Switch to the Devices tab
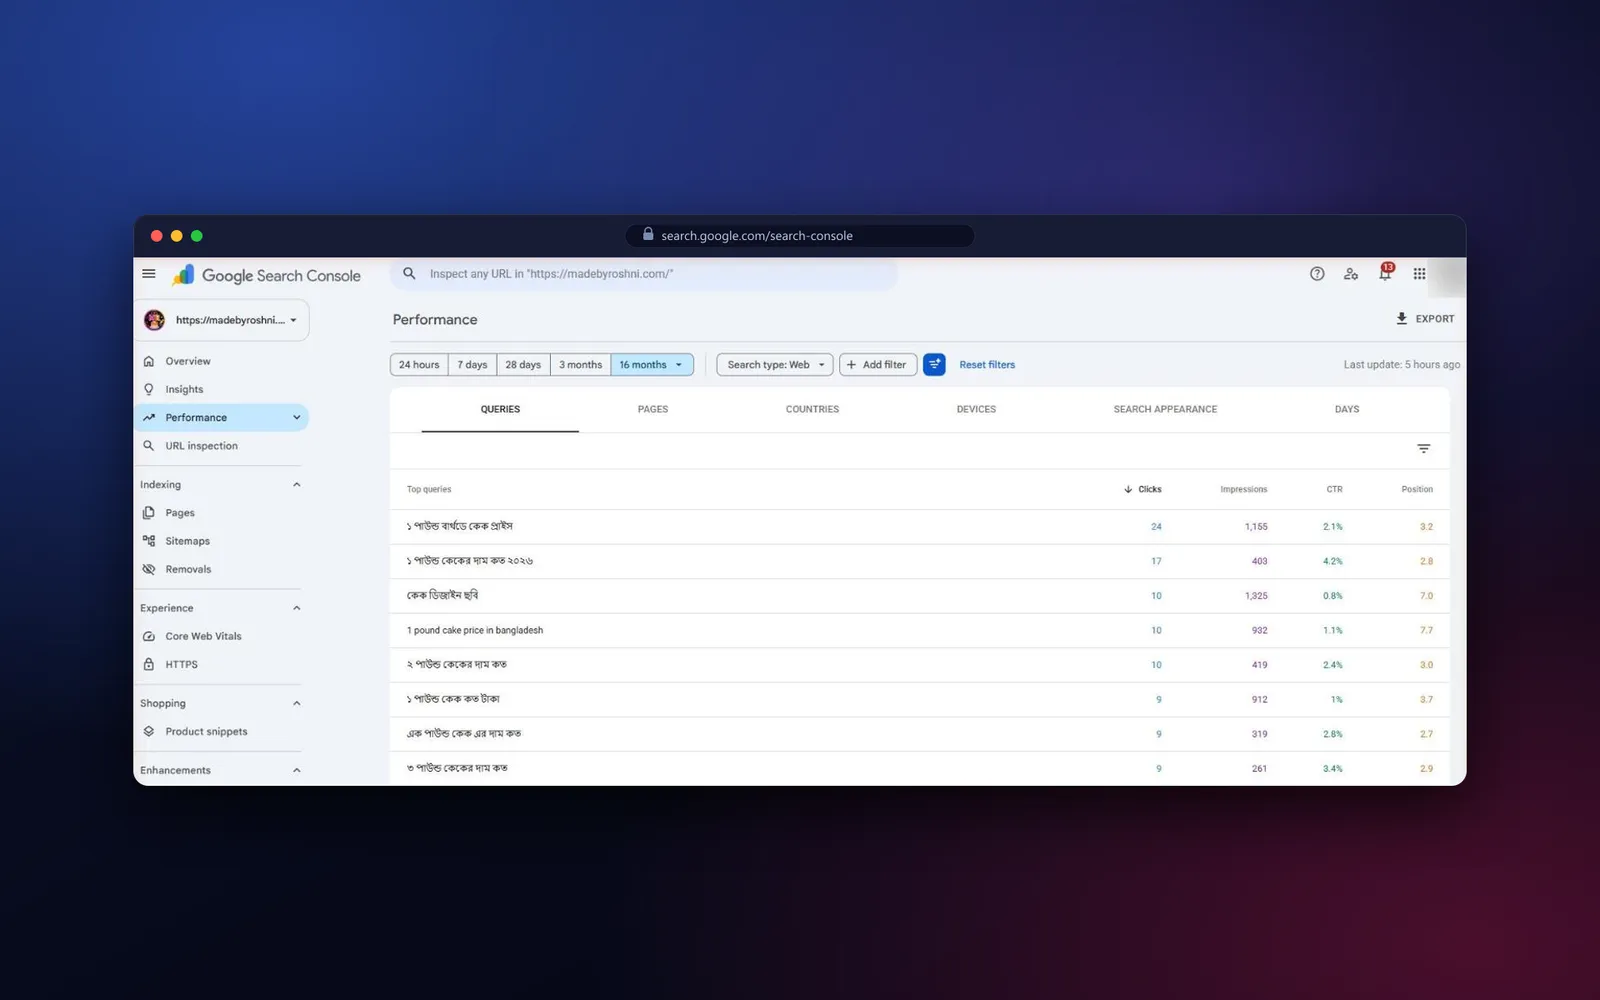The height and width of the screenshot is (1000, 1600). (976, 410)
